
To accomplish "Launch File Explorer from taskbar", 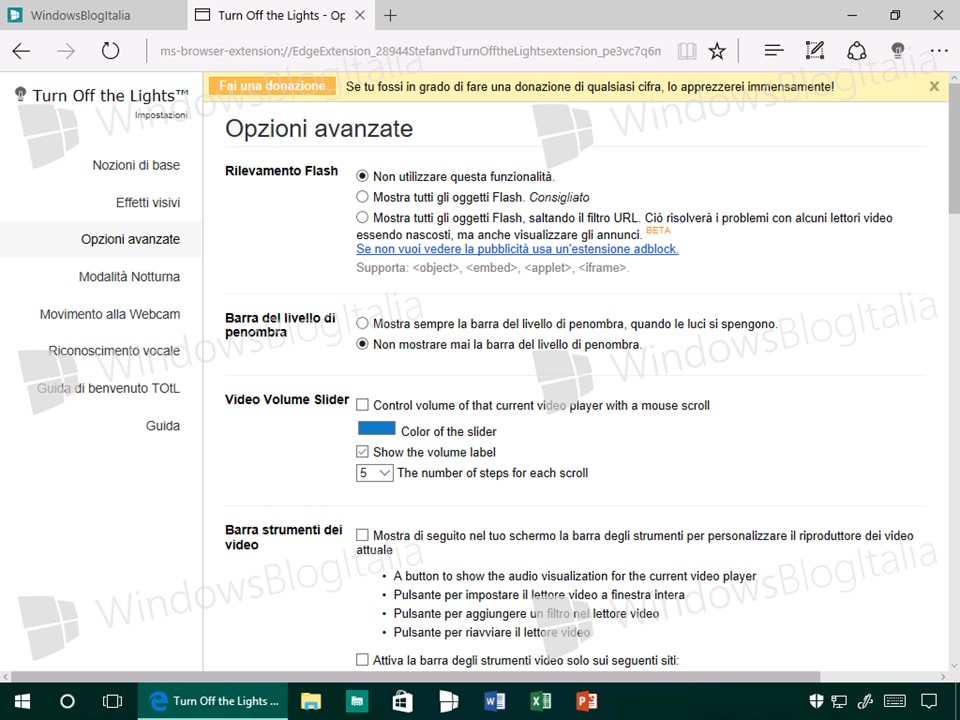I will [311, 701].
